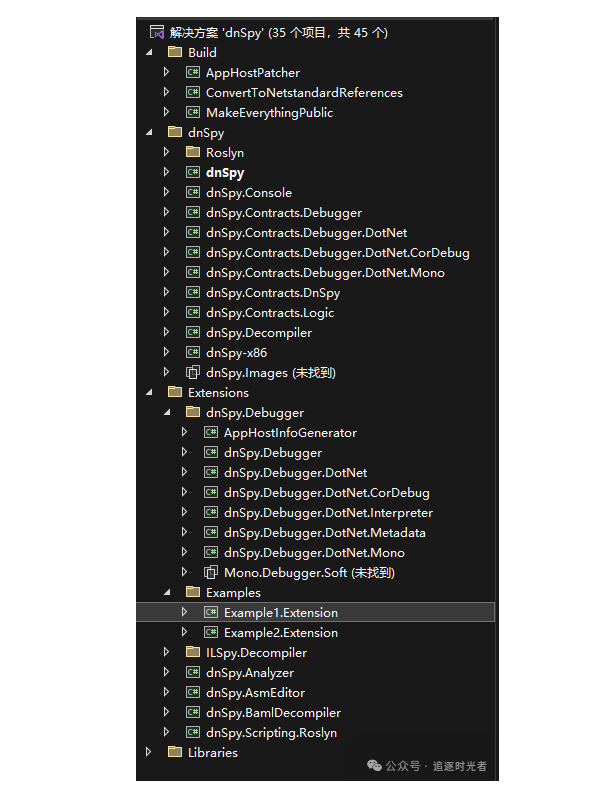Select dnSpy.Debugger.DotNet.Metadata project
Viewport: 603px width, 788px height.
[x=325, y=533]
